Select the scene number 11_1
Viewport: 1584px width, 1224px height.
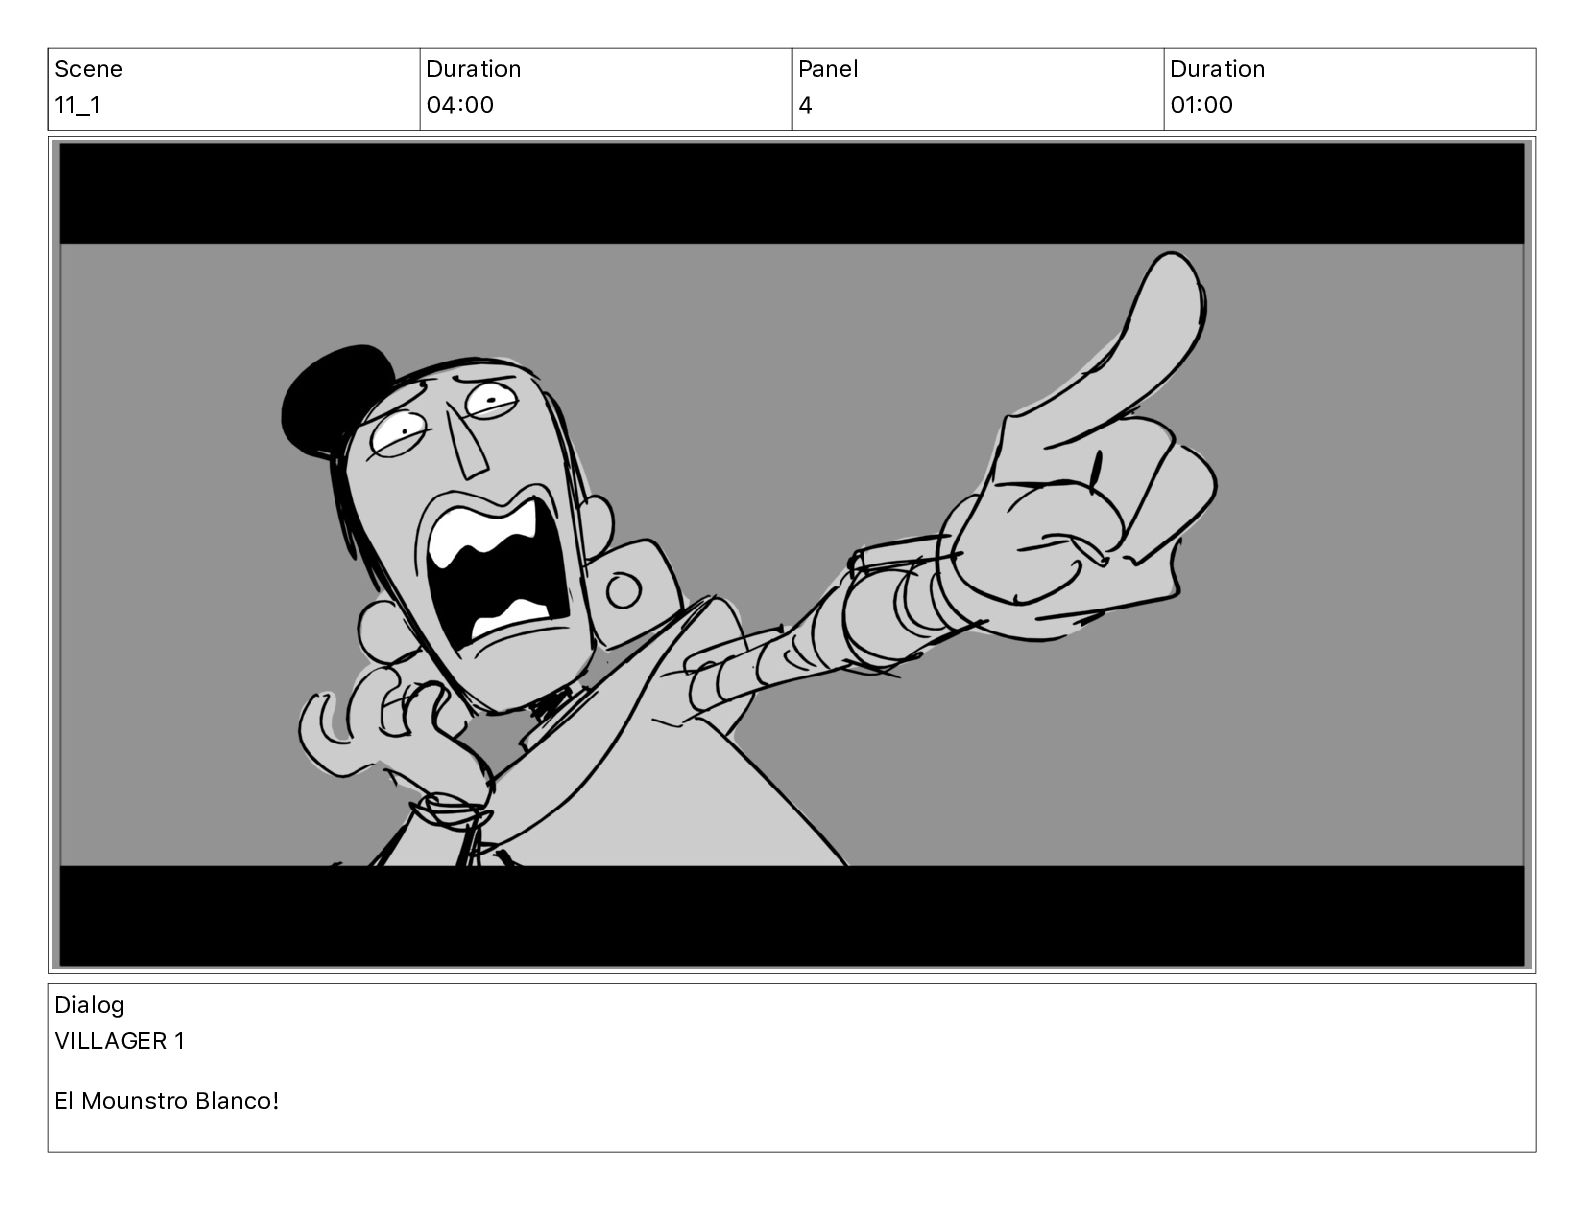click(x=77, y=105)
